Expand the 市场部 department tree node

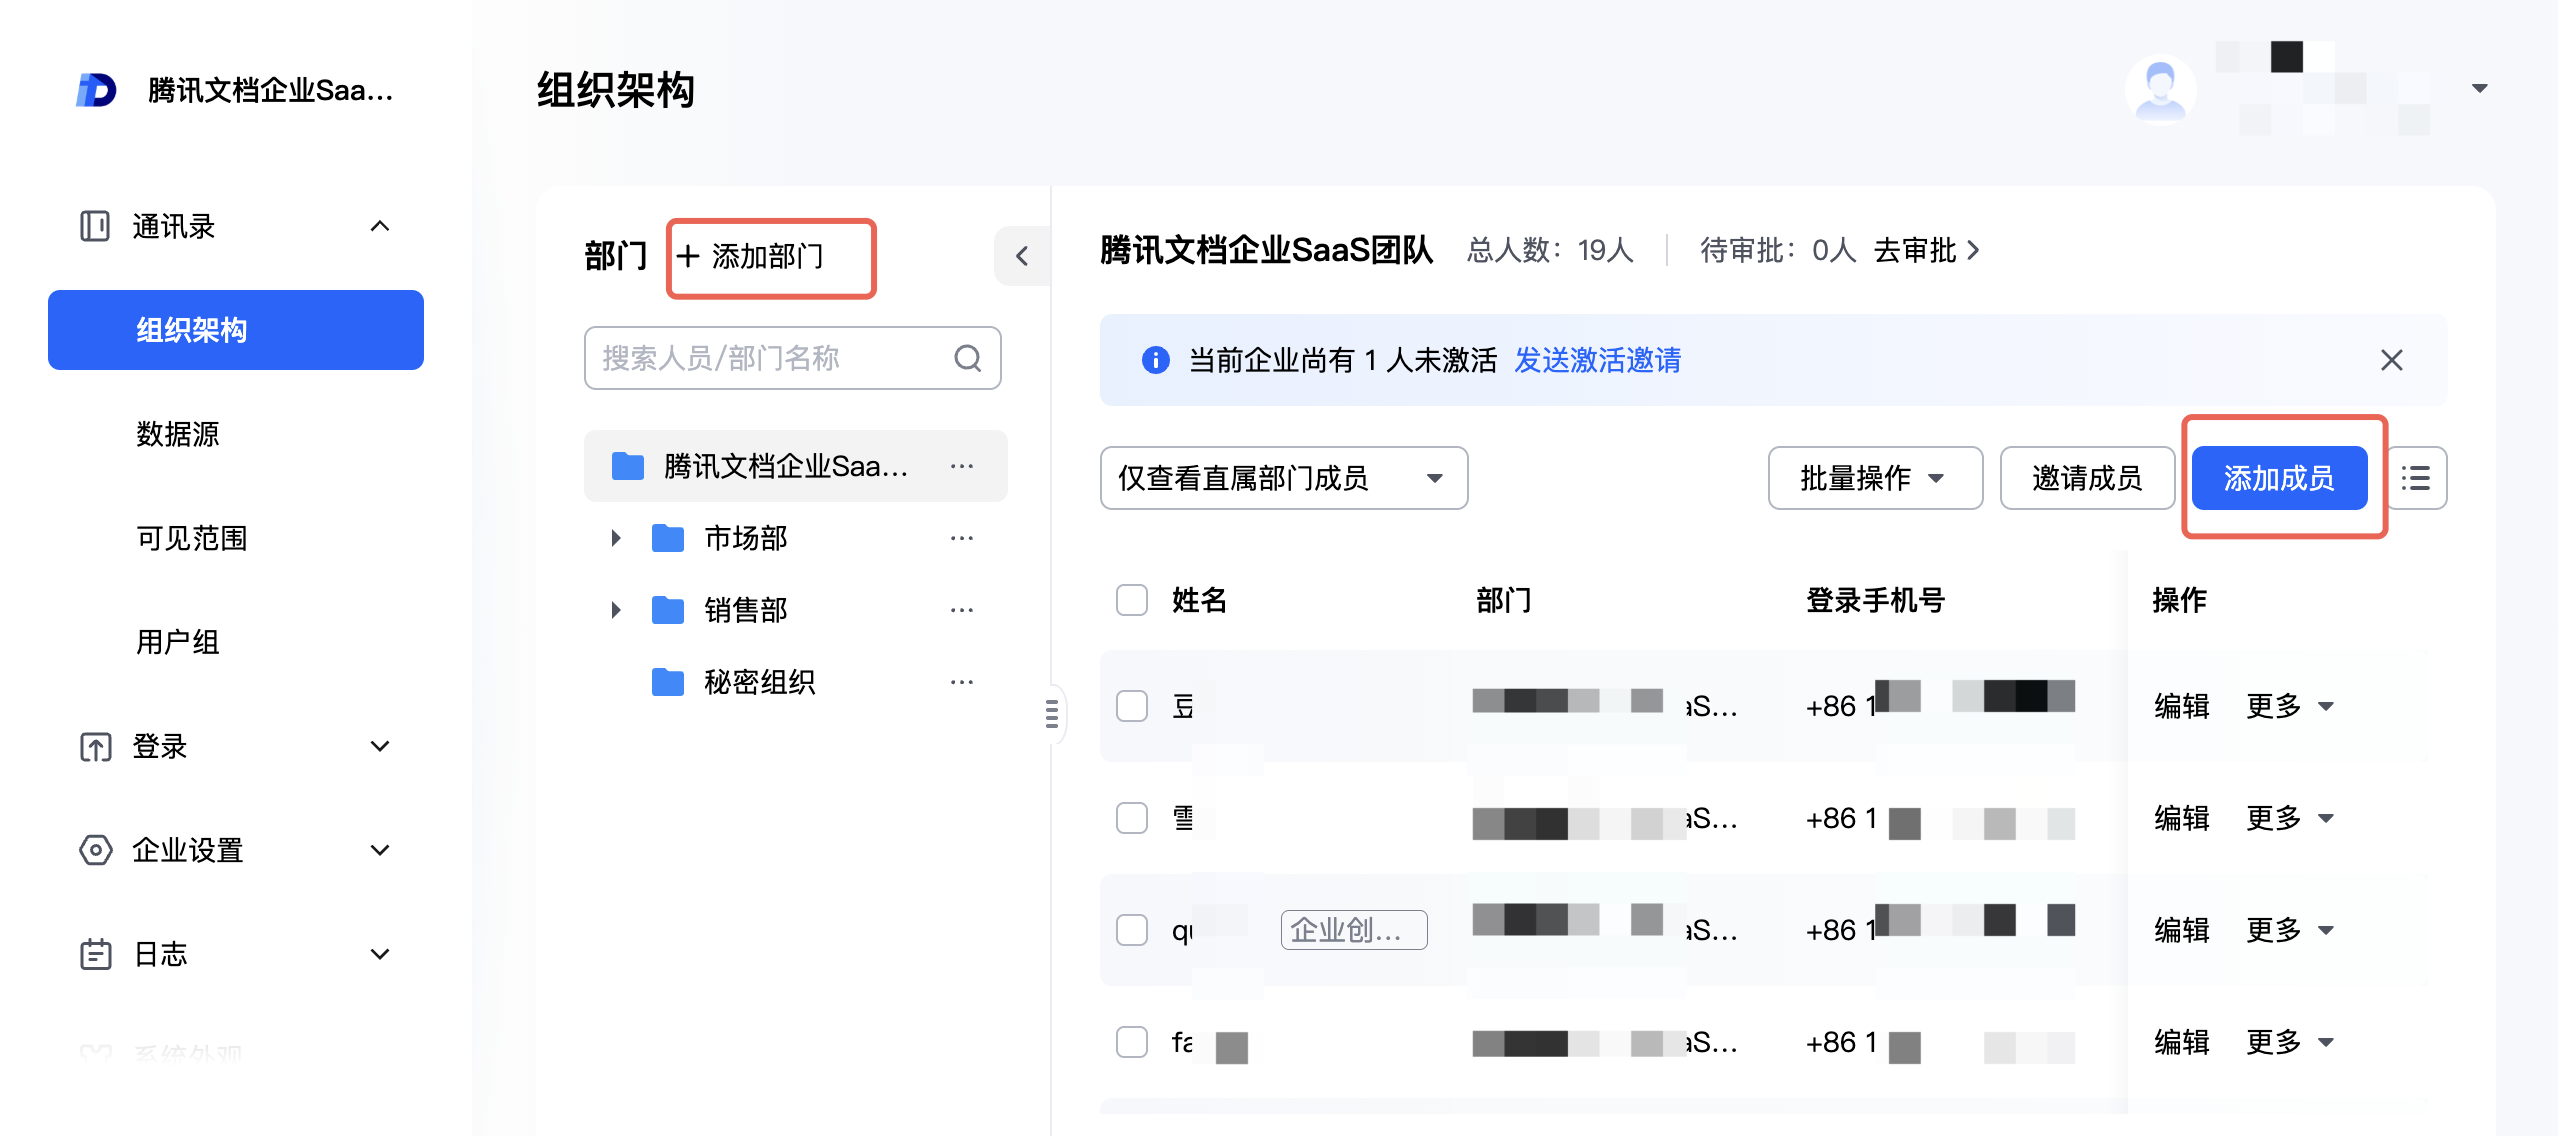pyautogui.click(x=616, y=538)
